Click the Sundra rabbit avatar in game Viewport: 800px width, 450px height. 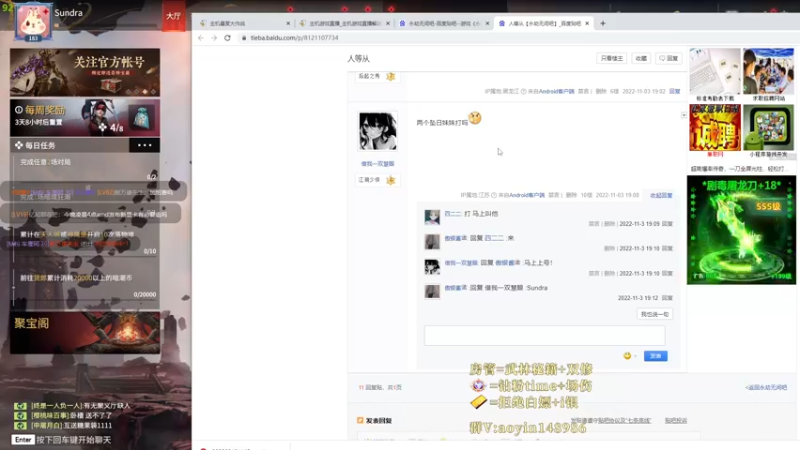point(33,22)
